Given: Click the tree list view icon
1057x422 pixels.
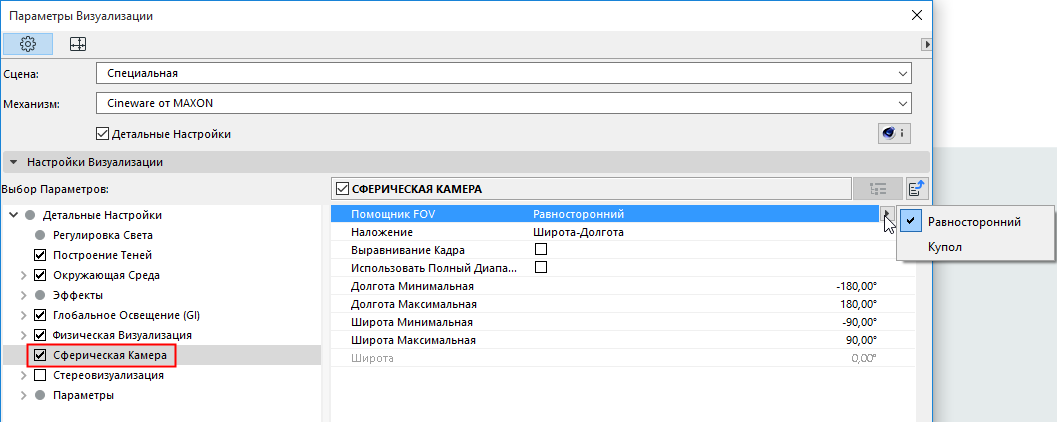Looking at the screenshot, I should (x=877, y=188).
